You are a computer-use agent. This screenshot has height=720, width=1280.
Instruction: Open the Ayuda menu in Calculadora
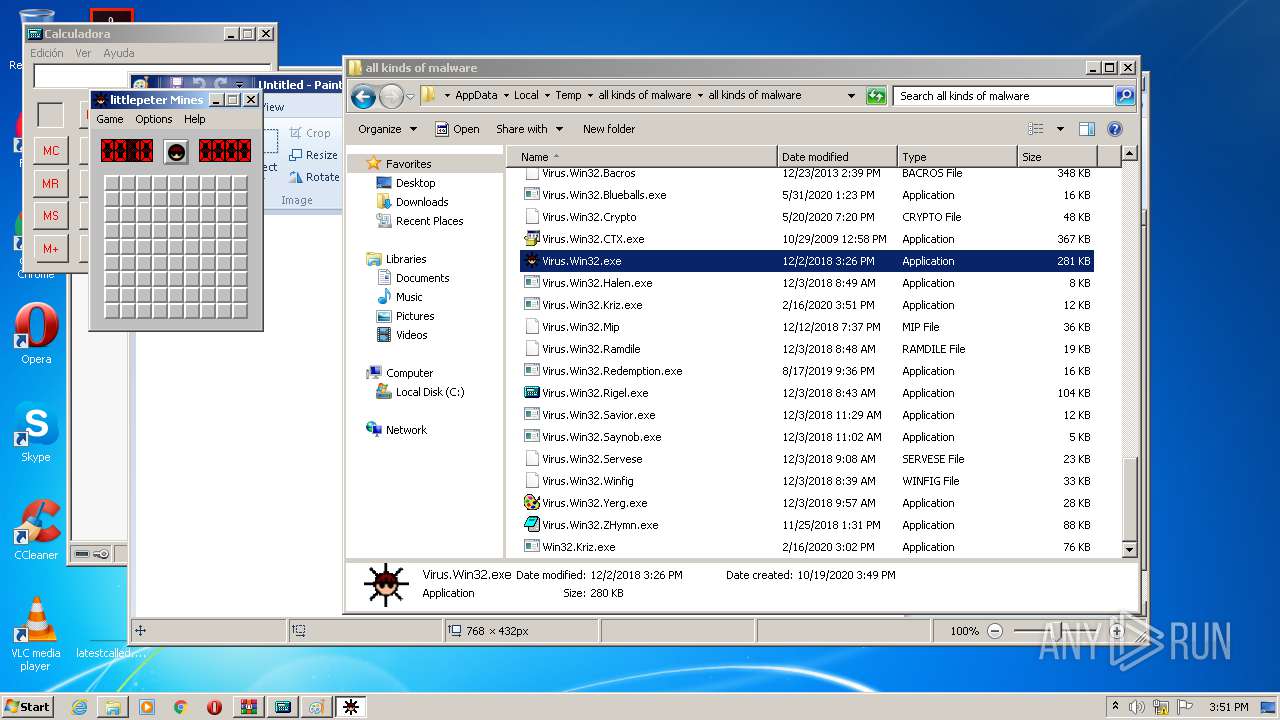coord(119,53)
